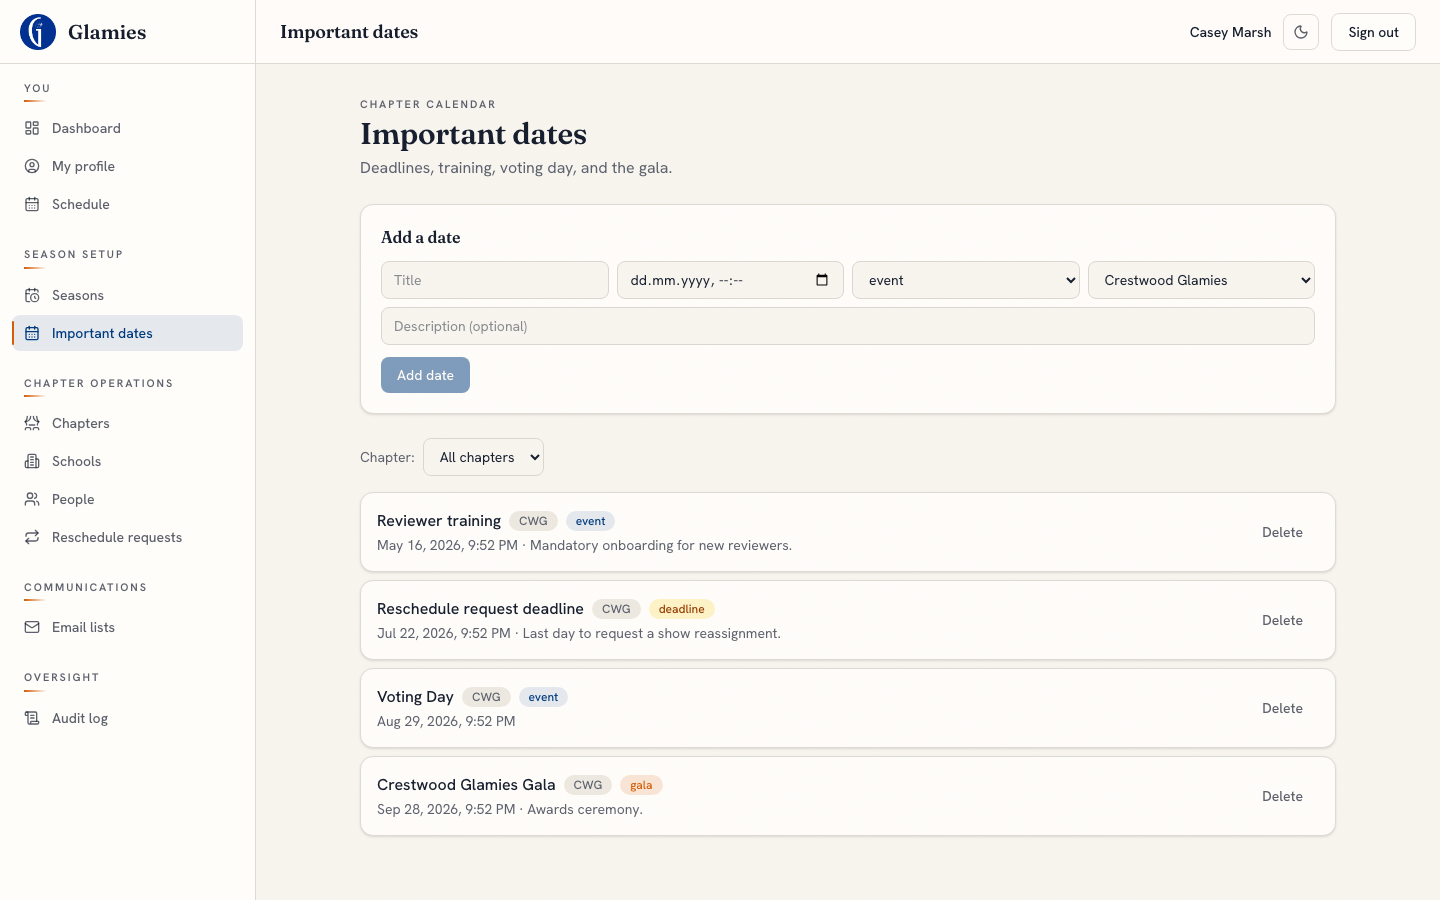Click the Audit log scroll icon

[x=32, y=718]
